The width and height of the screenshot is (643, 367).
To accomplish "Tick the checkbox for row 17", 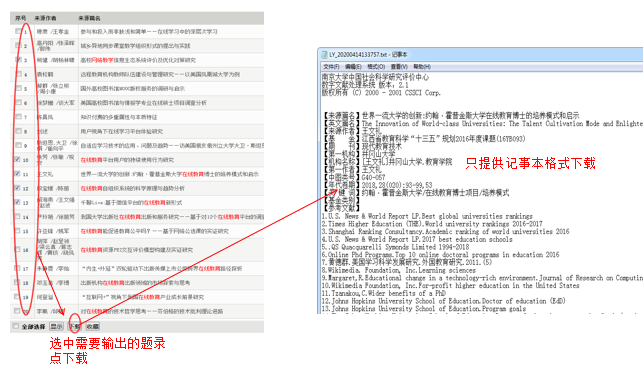I will point(17,268).
